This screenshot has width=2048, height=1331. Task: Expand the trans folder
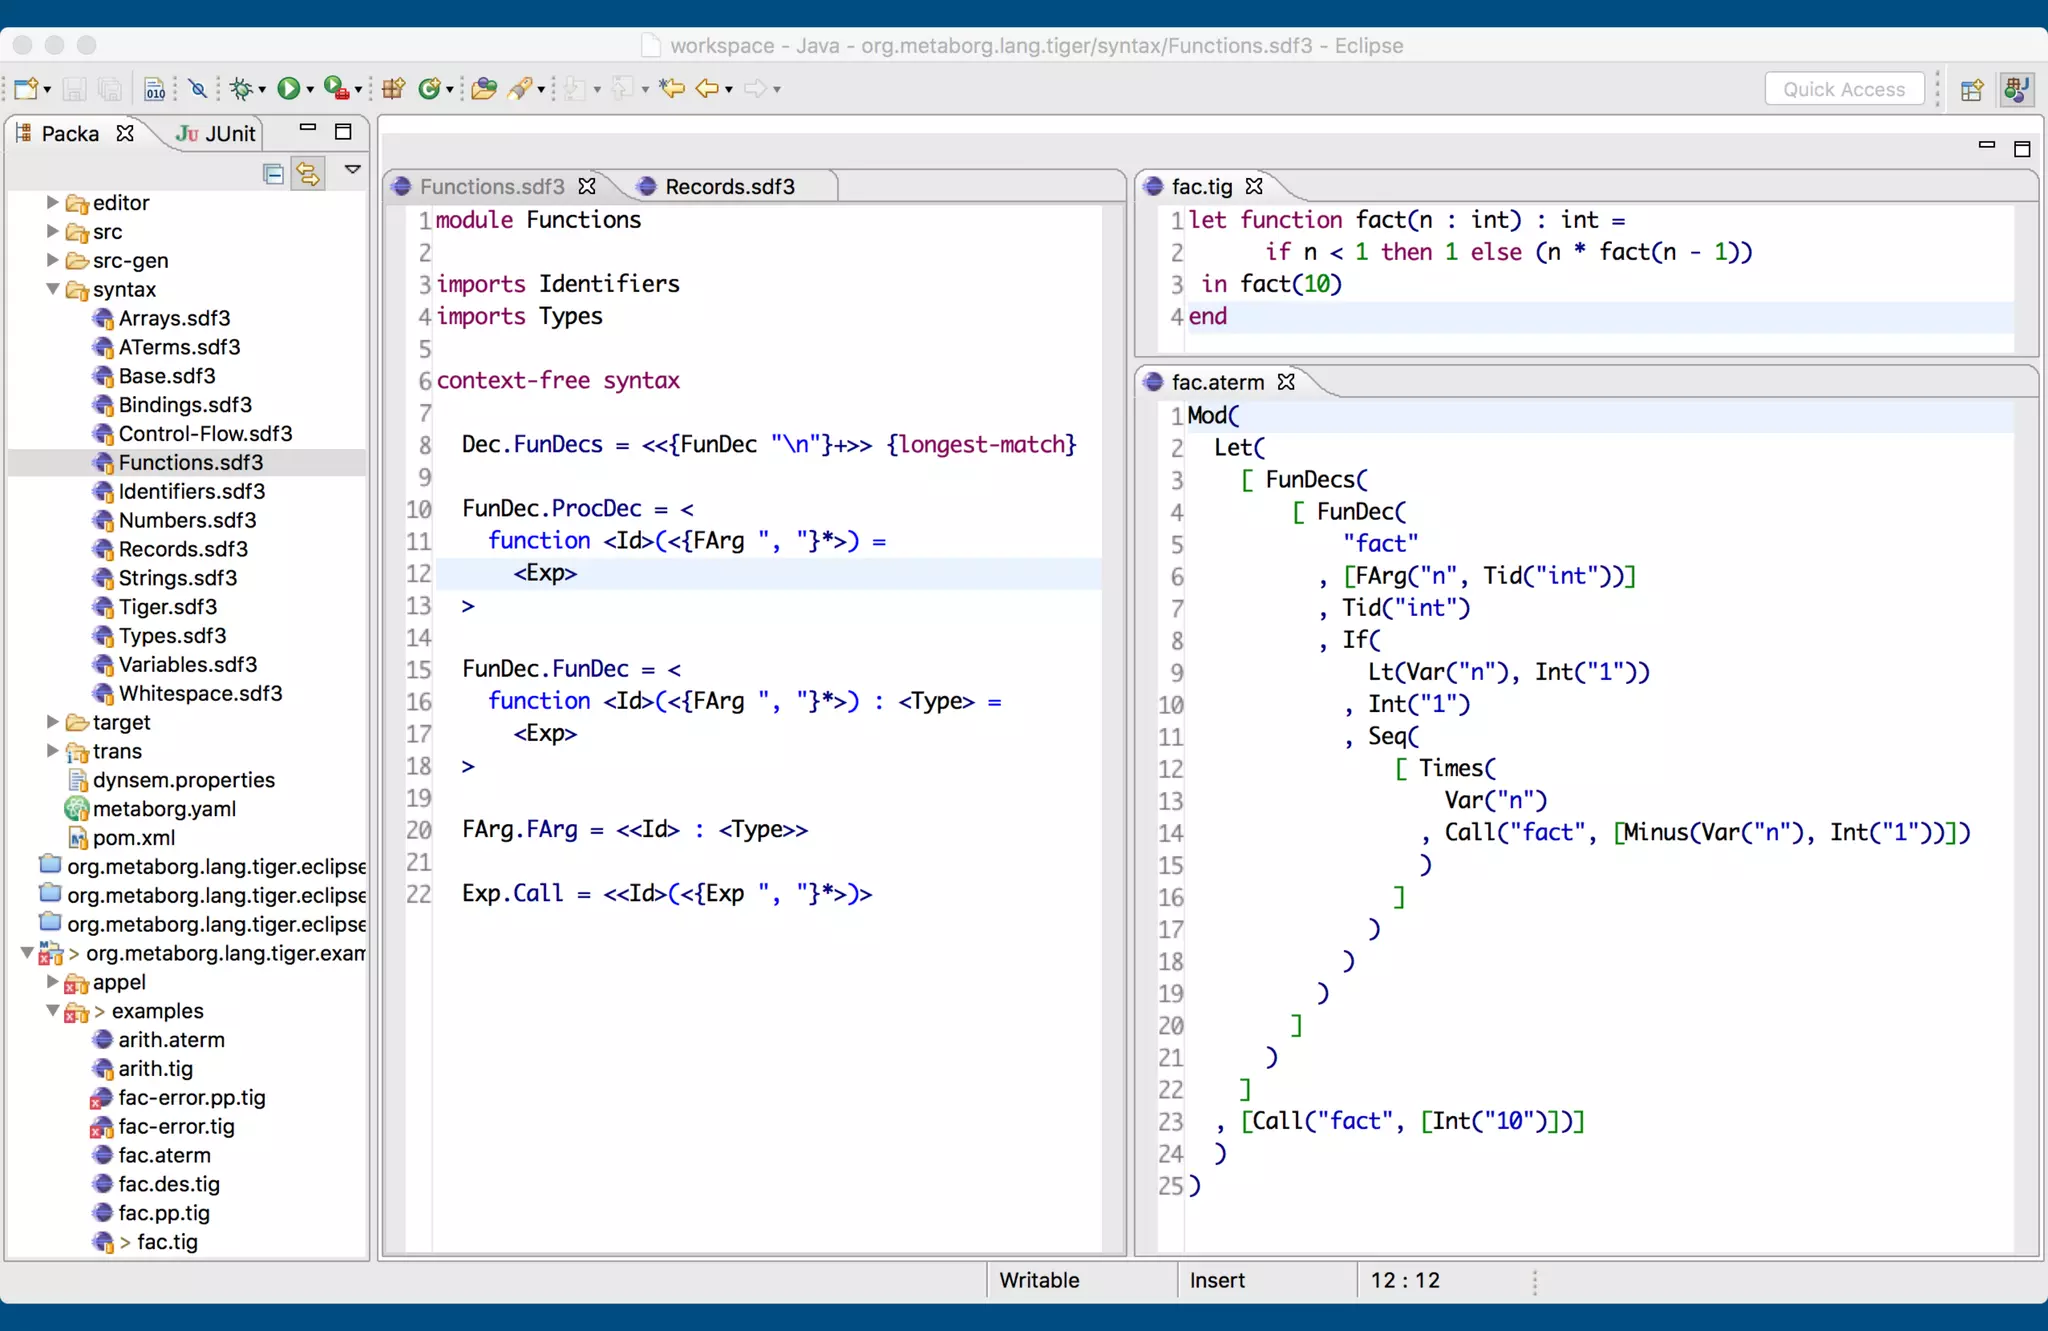pos(53,751)
